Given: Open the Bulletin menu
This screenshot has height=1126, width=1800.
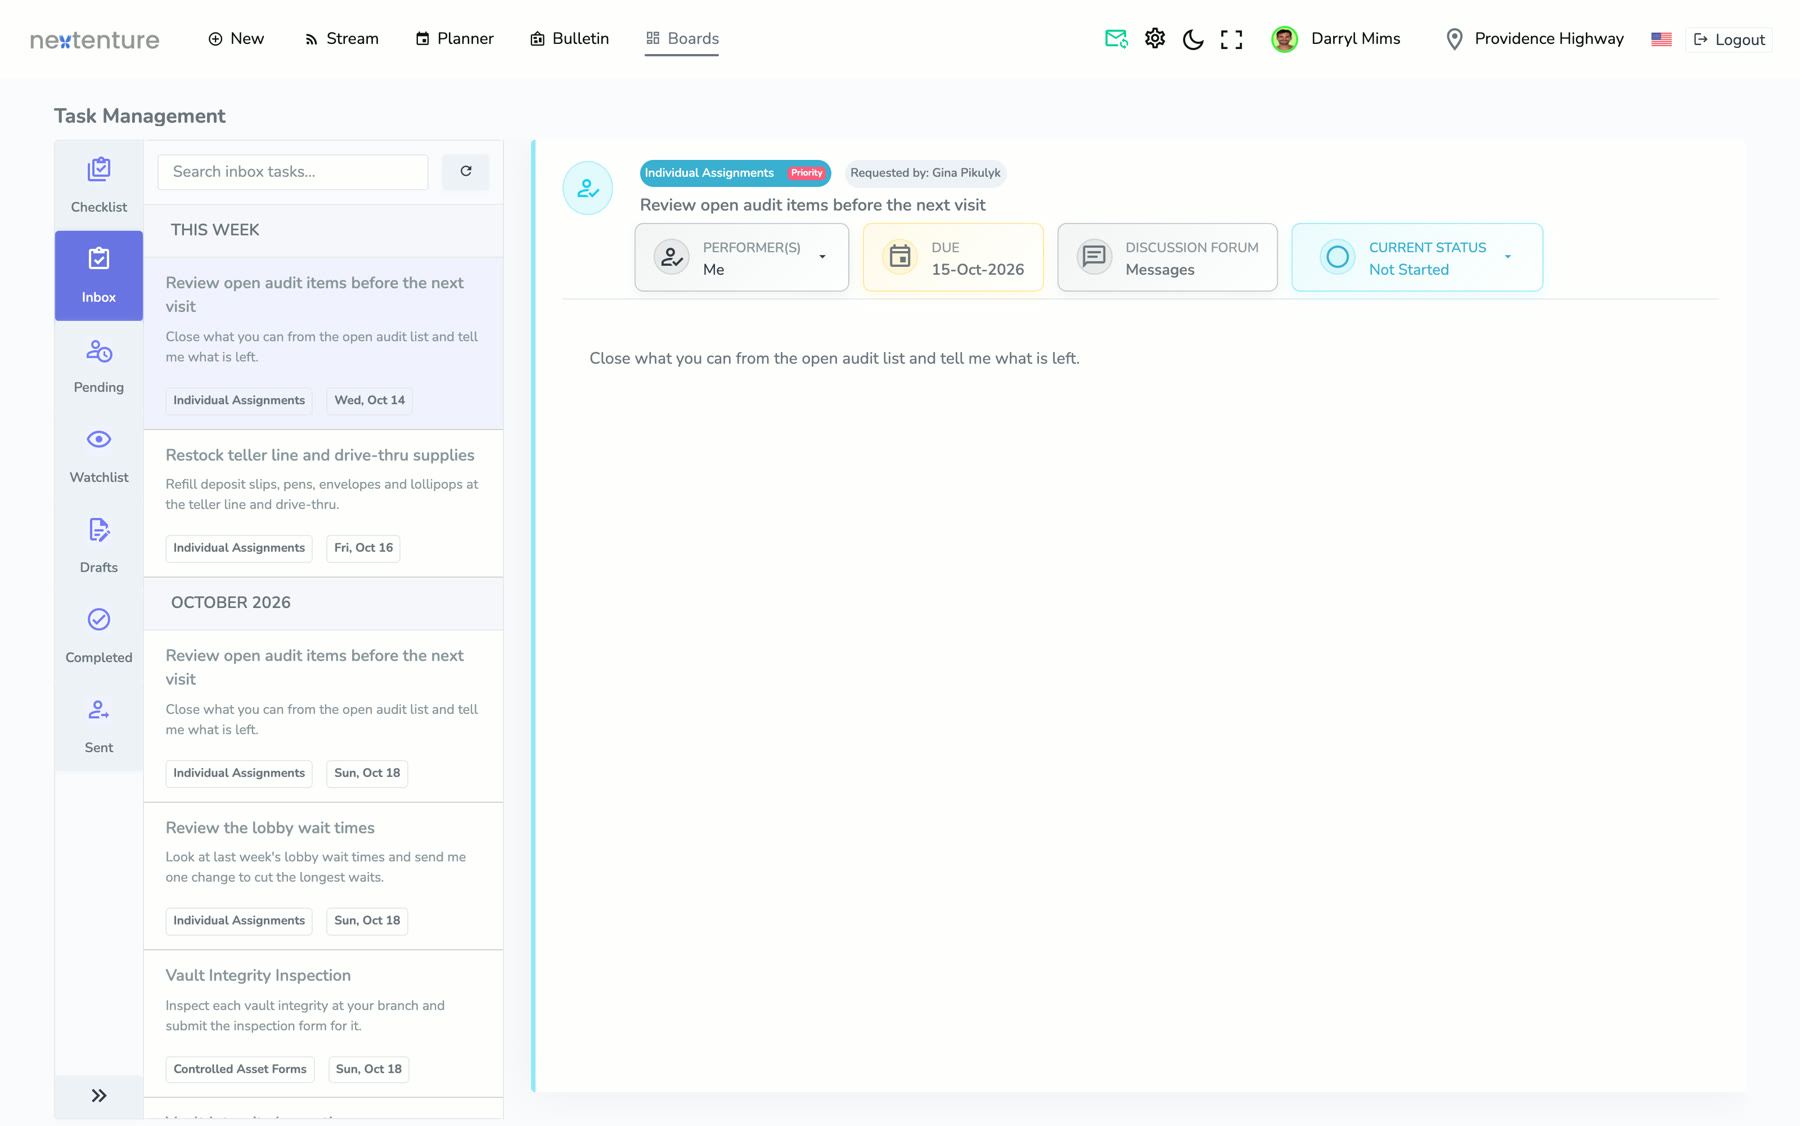Looking at the screenshot, I should point(569,39).
